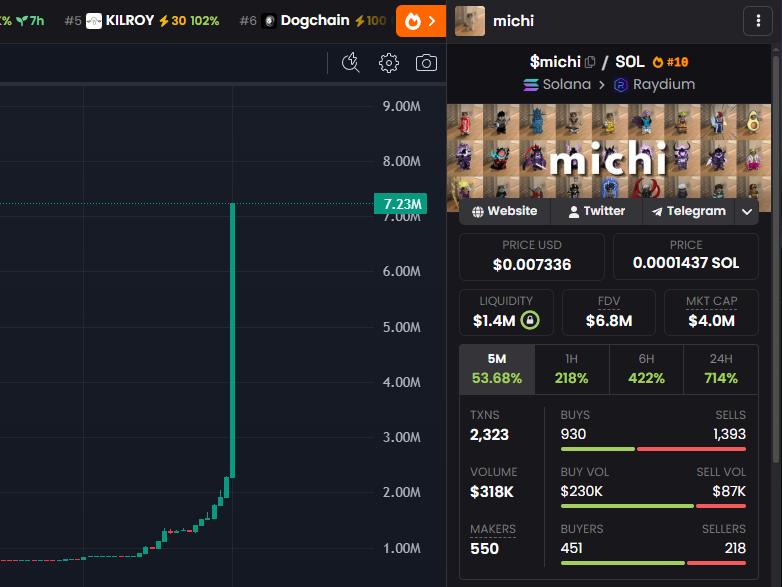782x587 pixels.
Task: Click the MKT CAP $4.0M box
Action: [x=711, y=312]
